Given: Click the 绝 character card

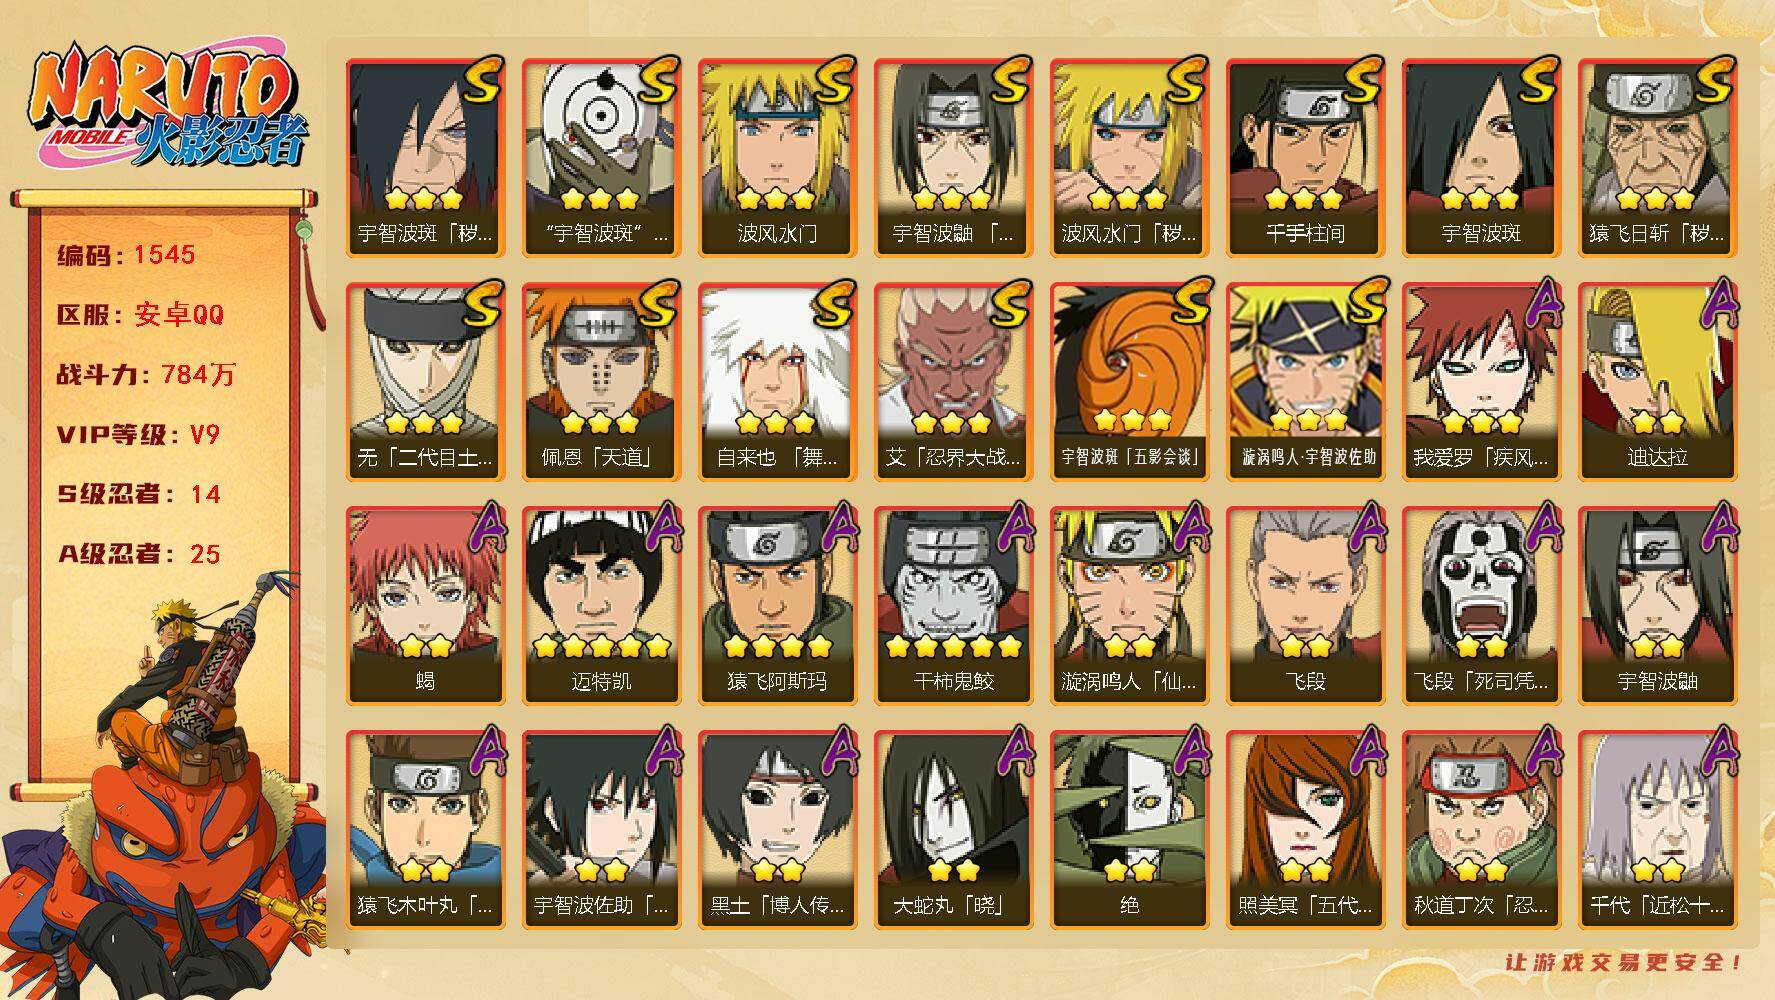Looking at the screenshot, I should point(1129,829).
